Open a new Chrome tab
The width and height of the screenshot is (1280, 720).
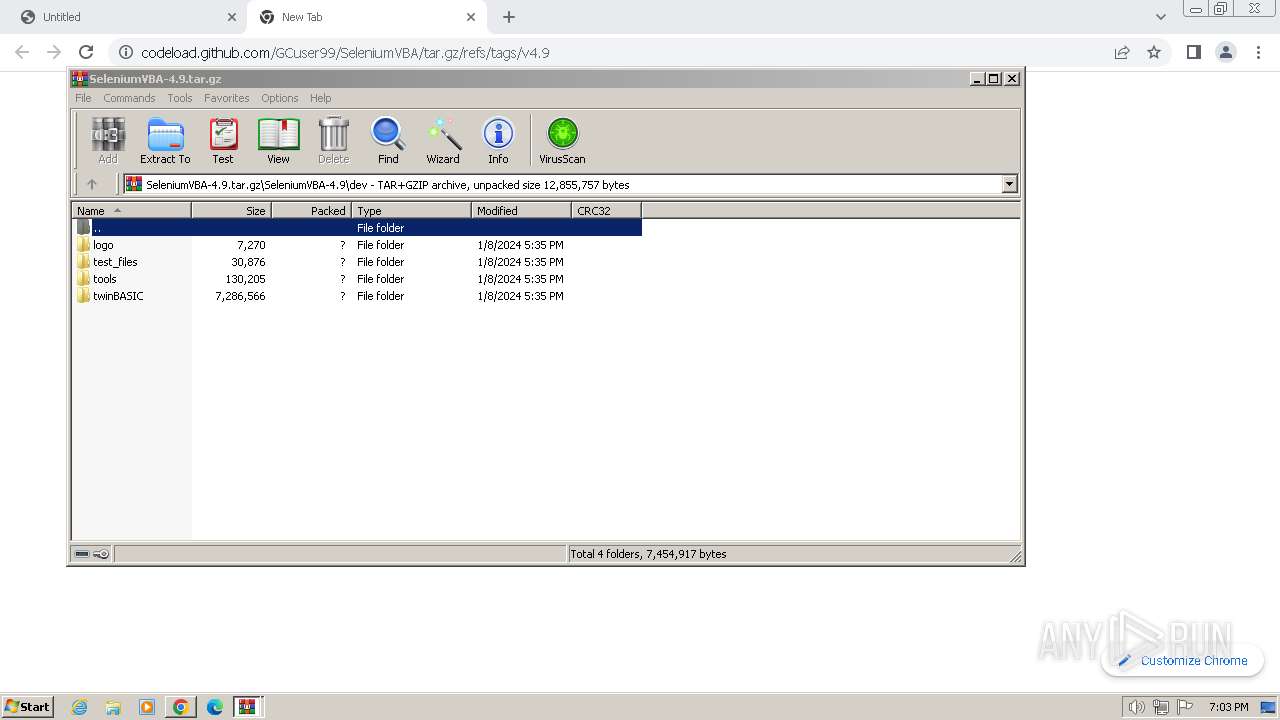tap(509, 17)
